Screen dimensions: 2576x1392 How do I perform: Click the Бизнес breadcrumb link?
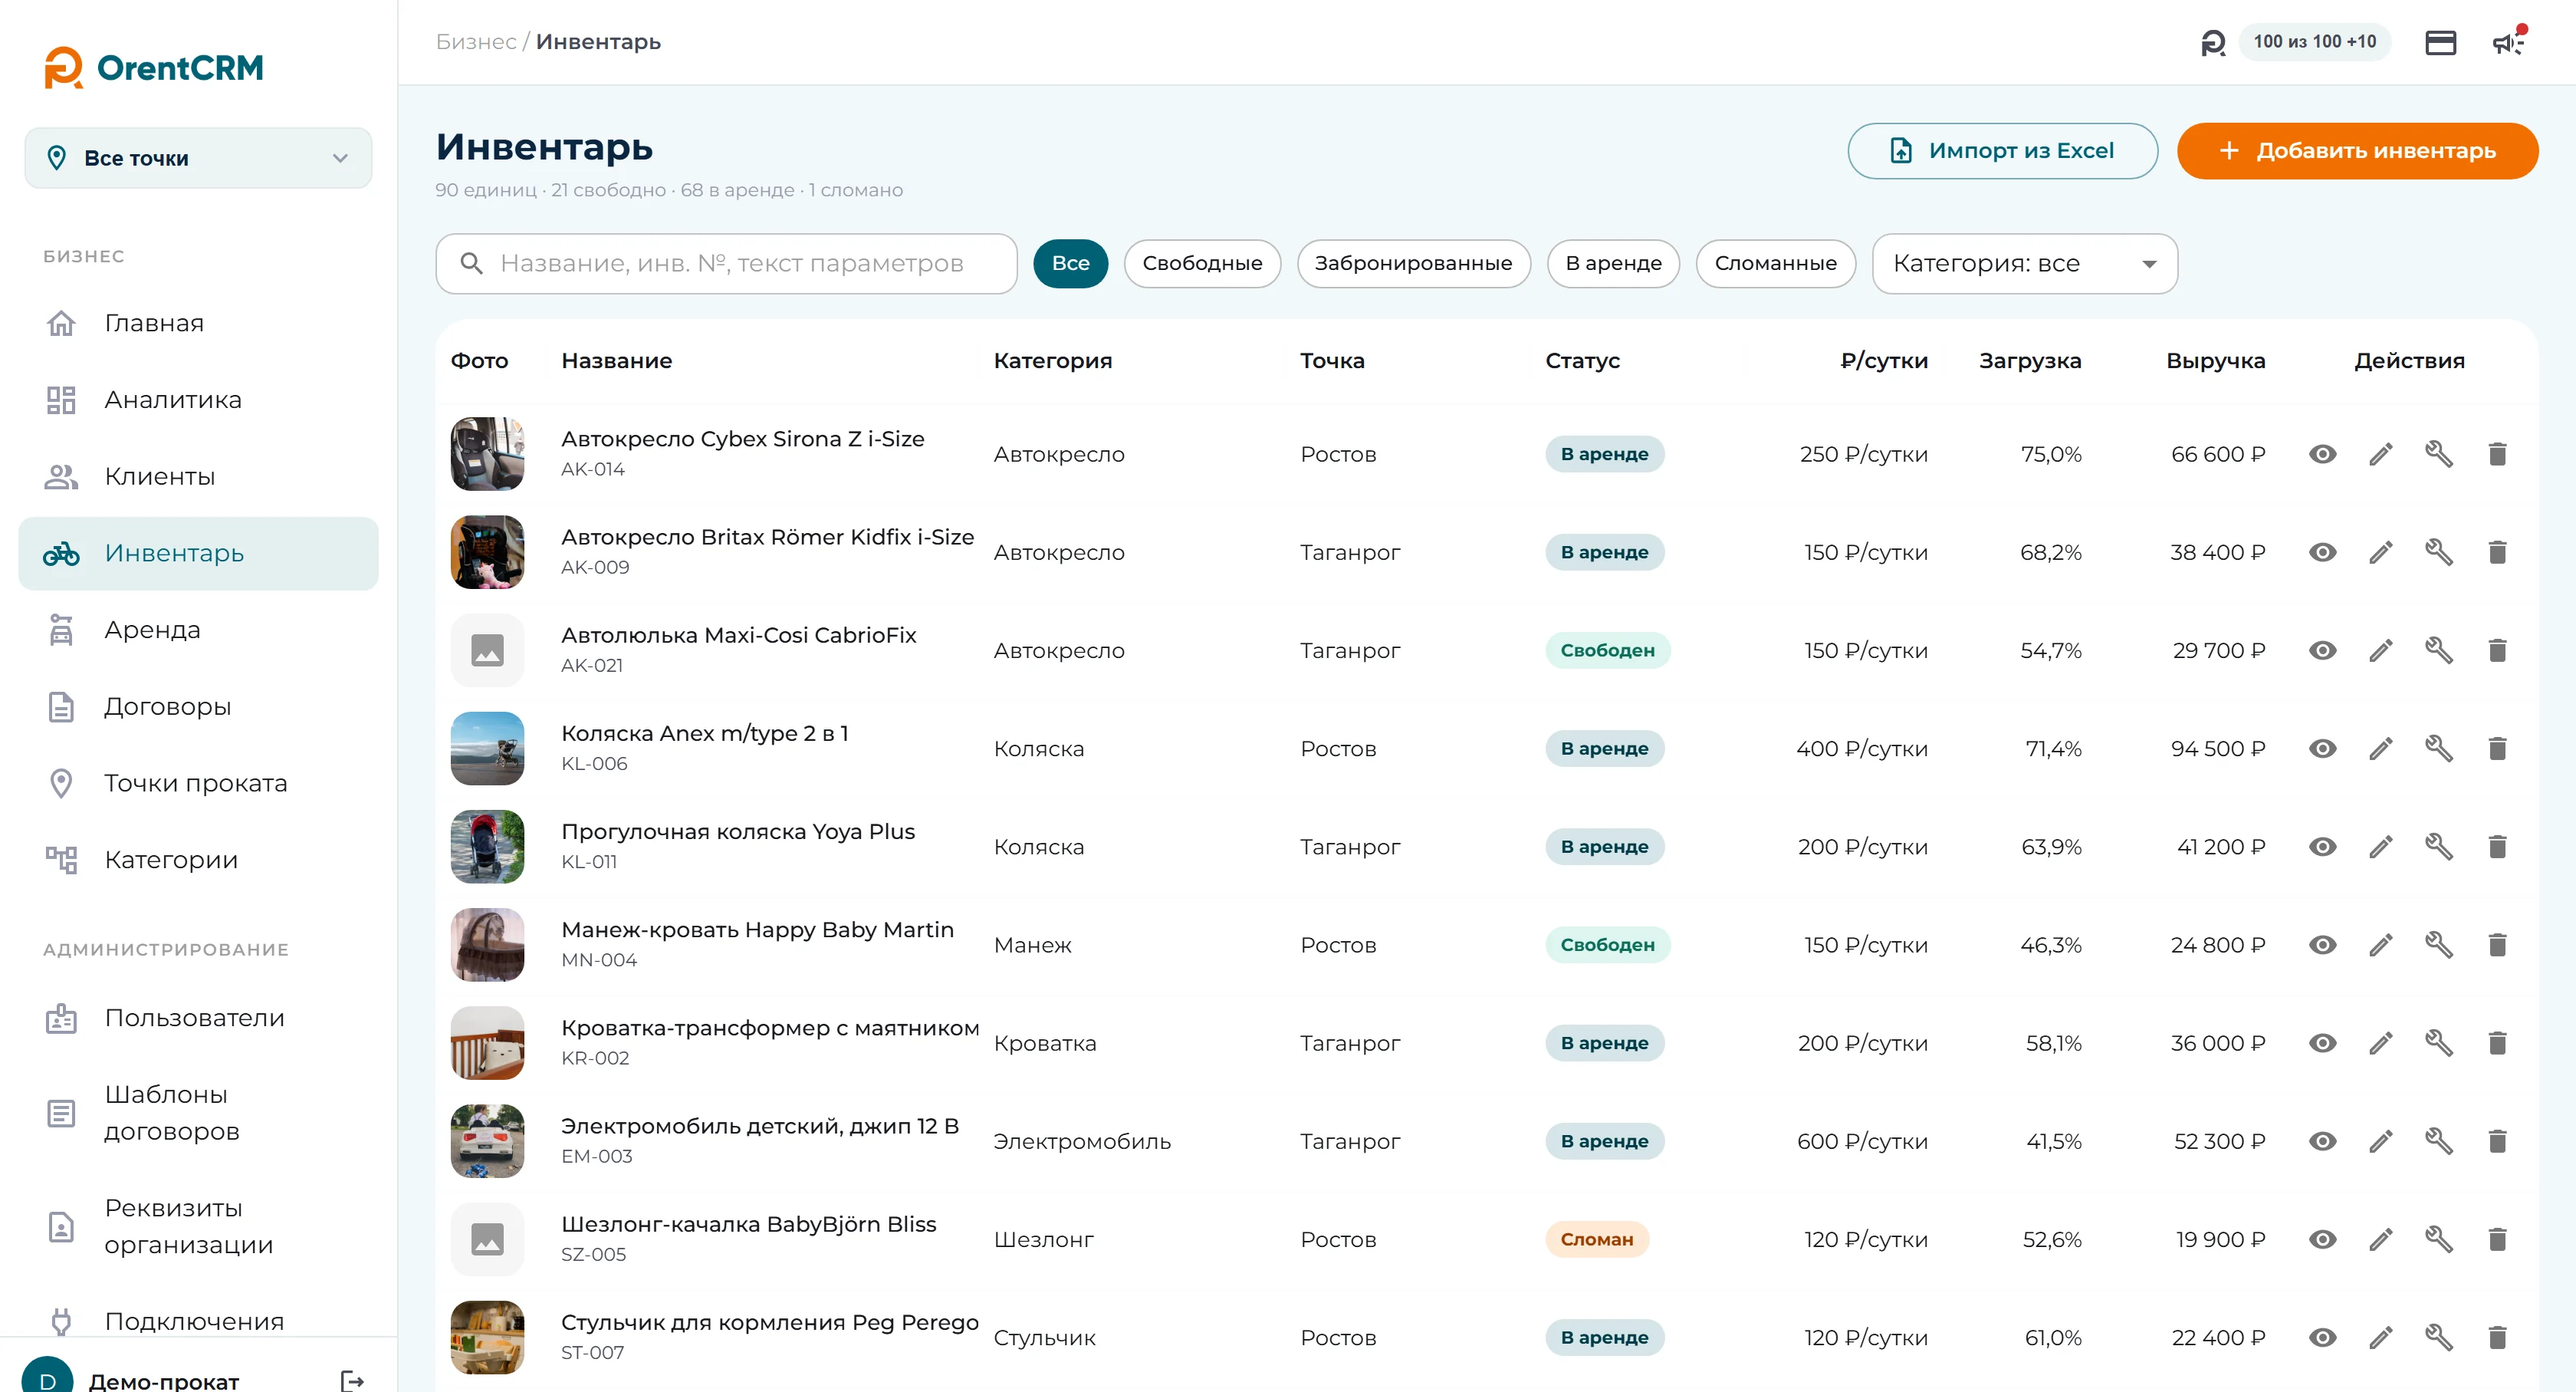(476, 42)
